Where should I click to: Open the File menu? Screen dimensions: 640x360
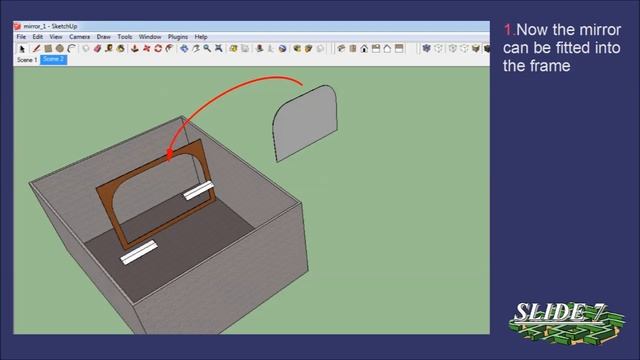pos(21,37)
